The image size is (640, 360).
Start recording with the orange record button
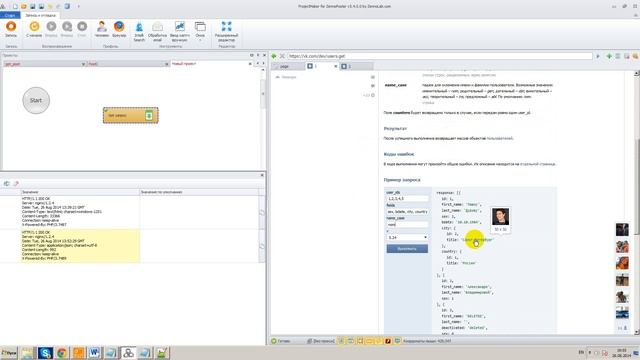[x=11, y=29]
